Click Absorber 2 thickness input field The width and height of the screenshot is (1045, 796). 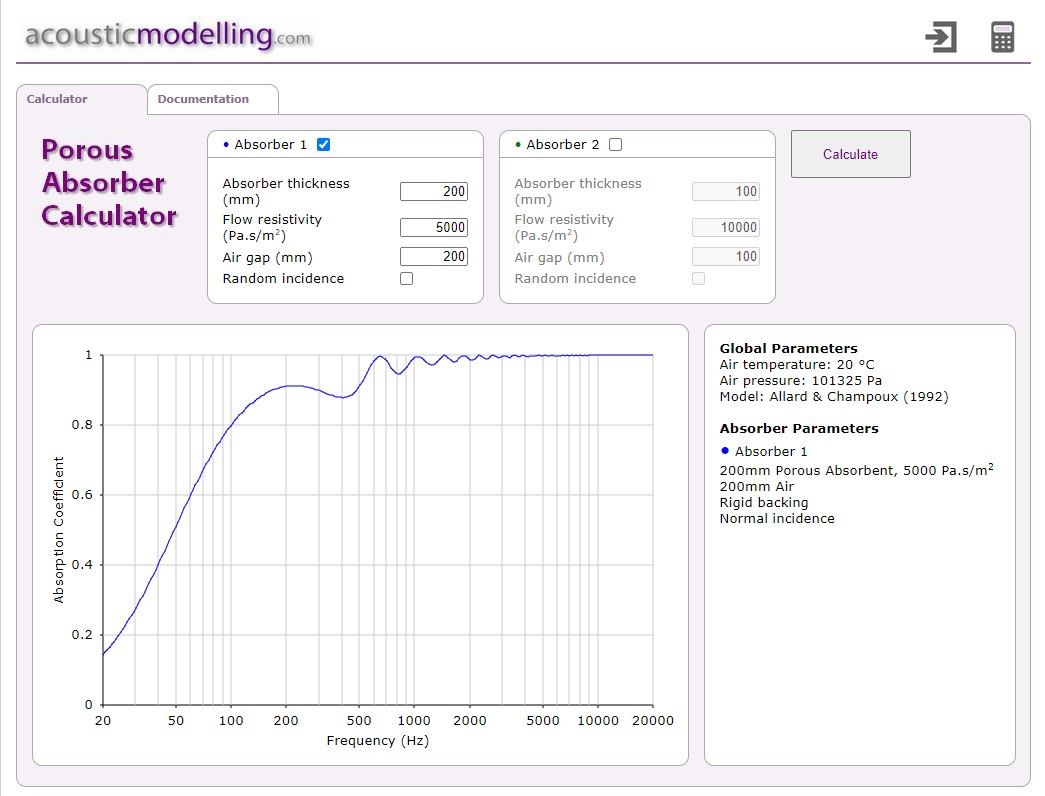pyautogui.click(x=726, y=191)
